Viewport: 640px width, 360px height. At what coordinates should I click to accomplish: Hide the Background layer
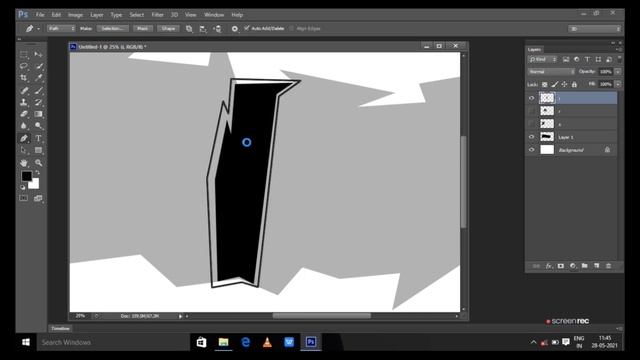coord(531,150)
